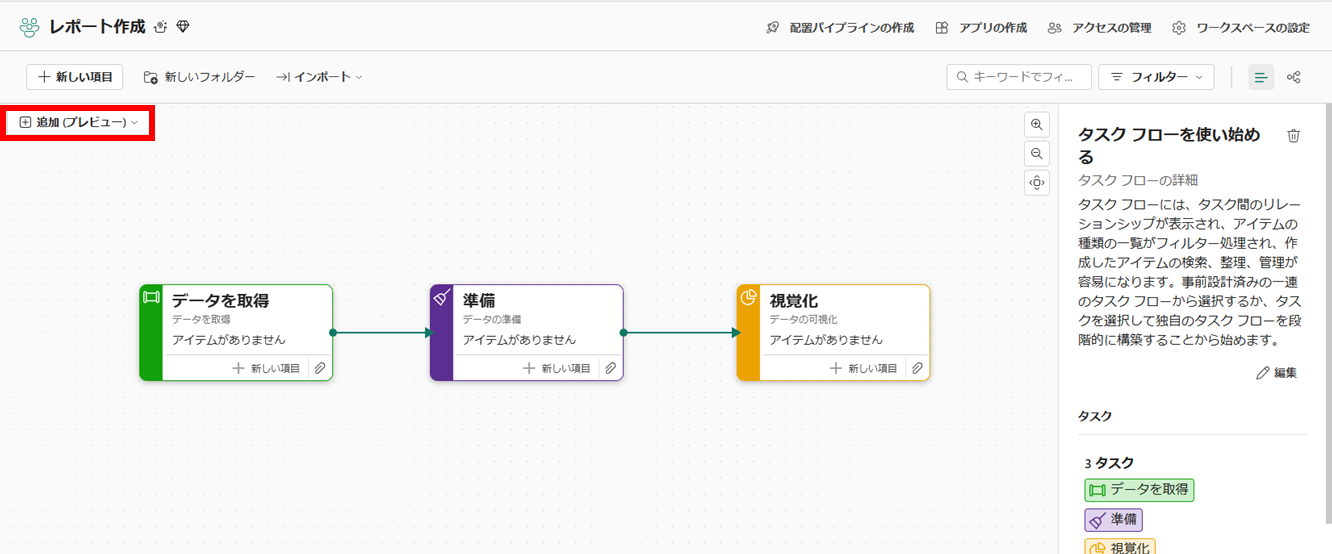
Task: Click the 編集 pencil link
Action: click(x=1277, y=373)
